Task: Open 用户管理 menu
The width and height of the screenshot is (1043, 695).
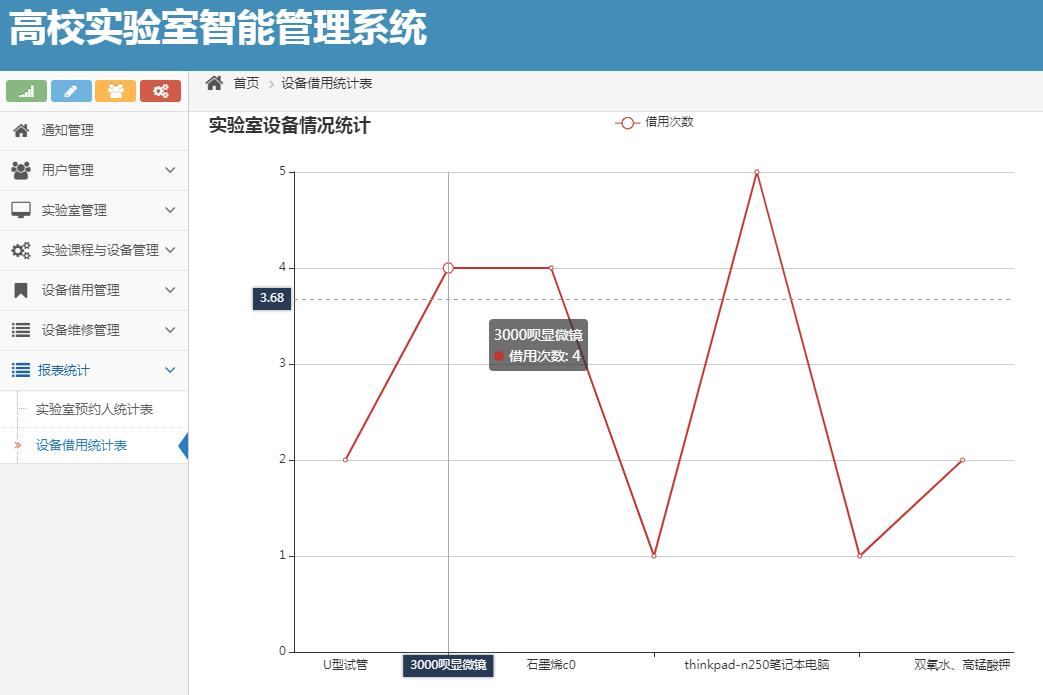Action: [94, 171]
